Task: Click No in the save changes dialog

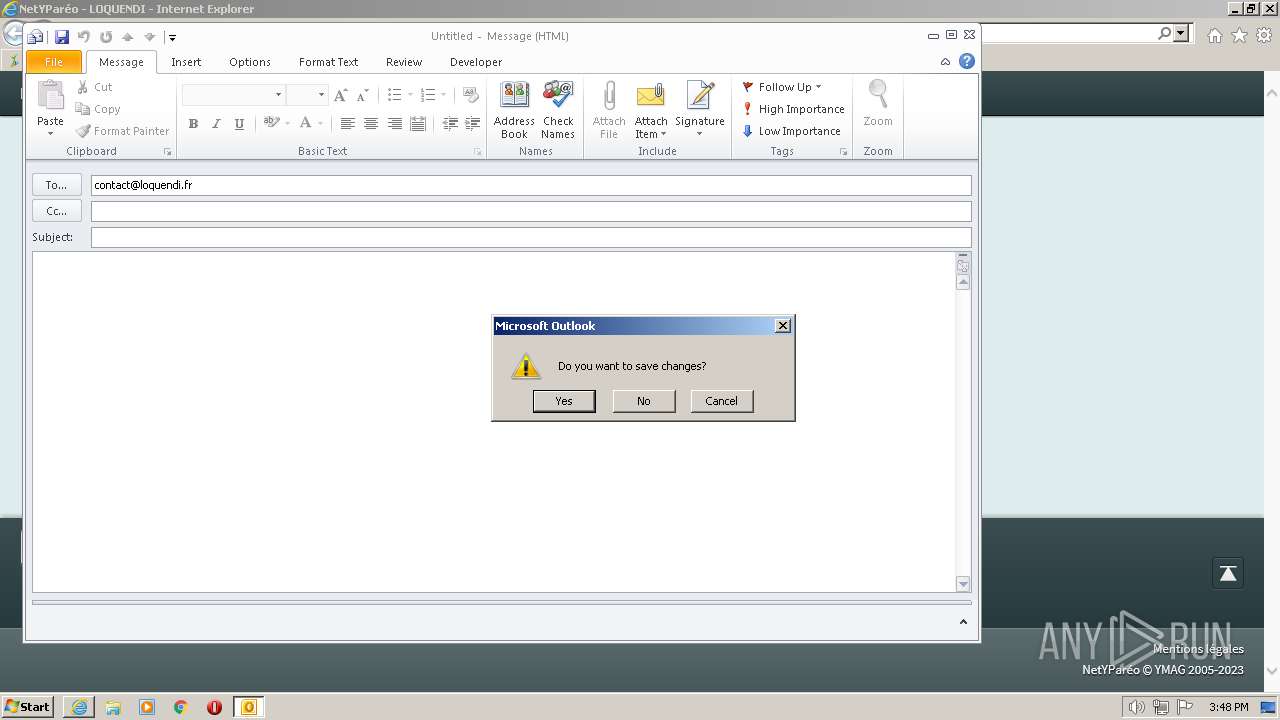Action: coord(643,401)
